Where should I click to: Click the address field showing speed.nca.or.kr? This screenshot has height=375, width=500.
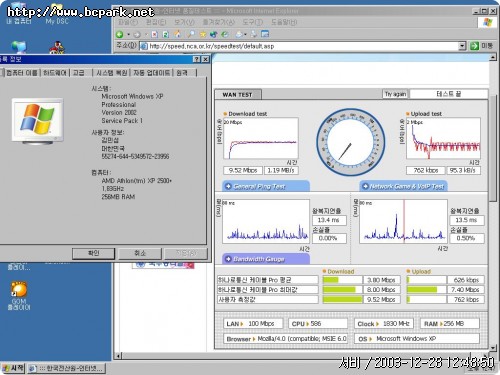point(303,46)
